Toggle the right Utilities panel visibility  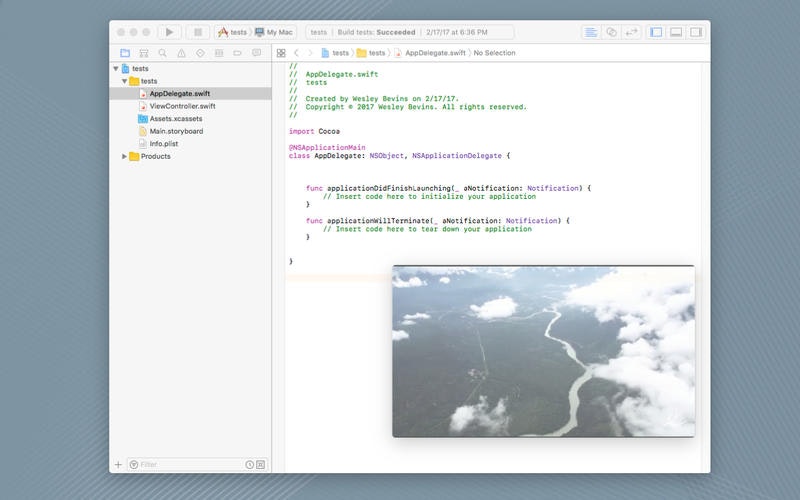696,32
